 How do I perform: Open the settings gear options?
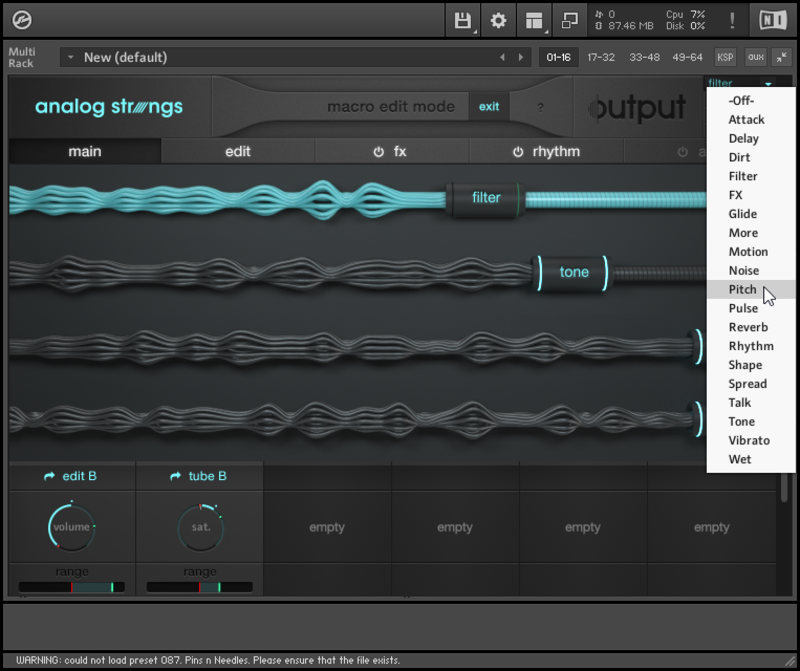(x=498, y=21)
